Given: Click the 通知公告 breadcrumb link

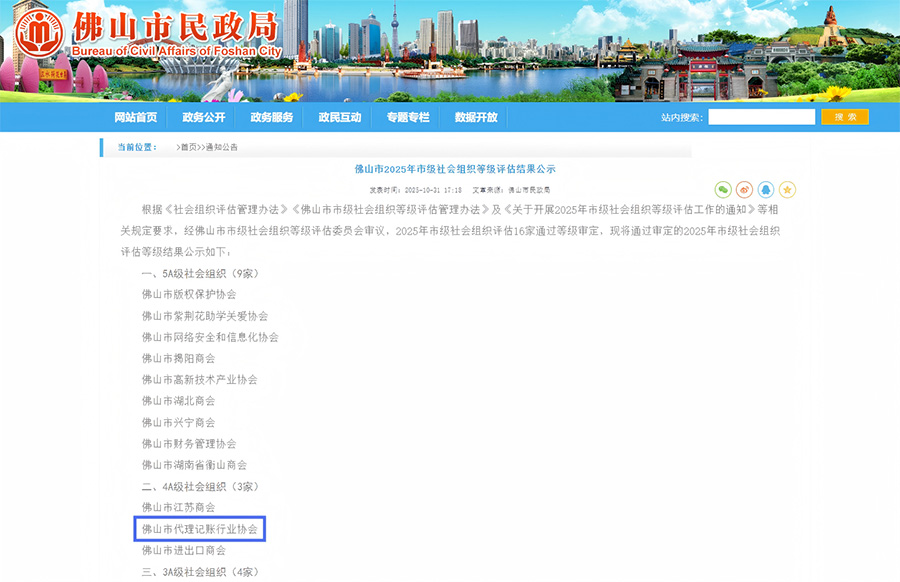Looking at the screenshot, I should tap(221, 147).
